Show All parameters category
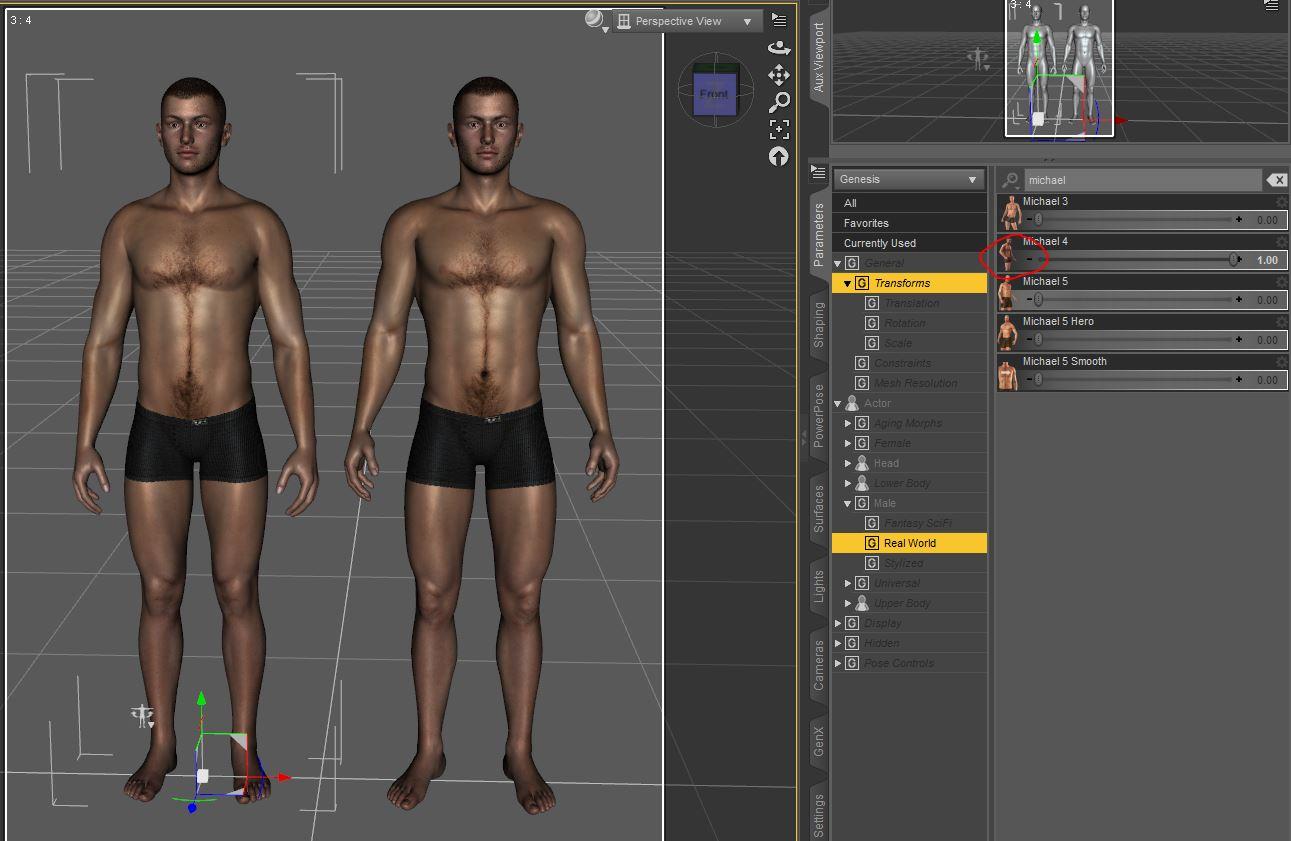1291x841 pixels. pos(909,203)
